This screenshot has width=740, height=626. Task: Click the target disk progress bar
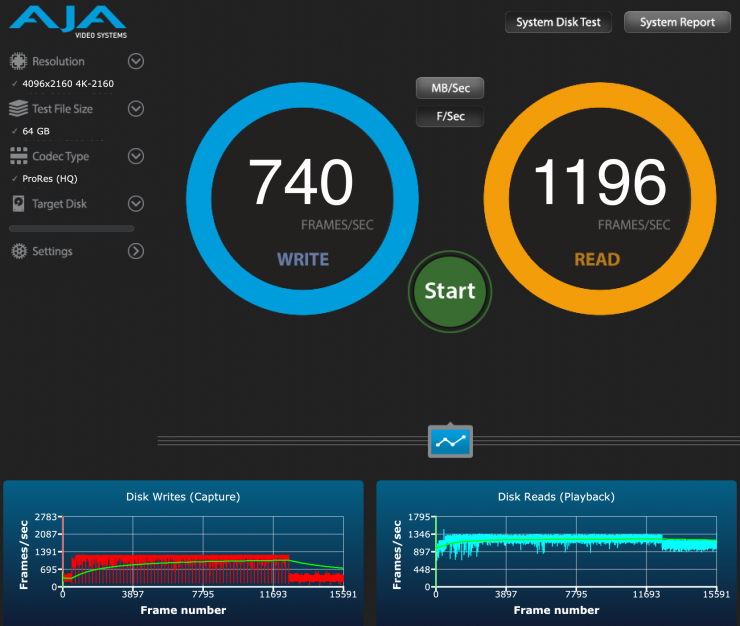(71, 229)
